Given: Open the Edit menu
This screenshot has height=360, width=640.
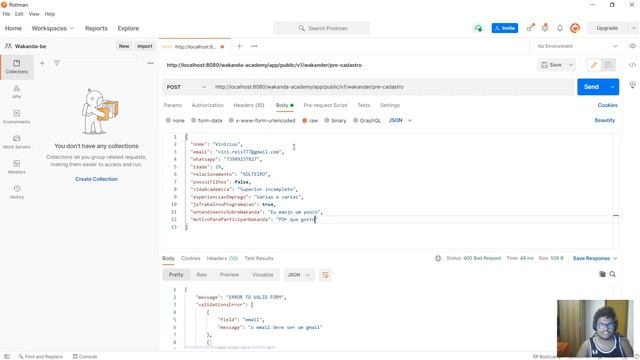Looking at the screenshot, I should [19, 14].
